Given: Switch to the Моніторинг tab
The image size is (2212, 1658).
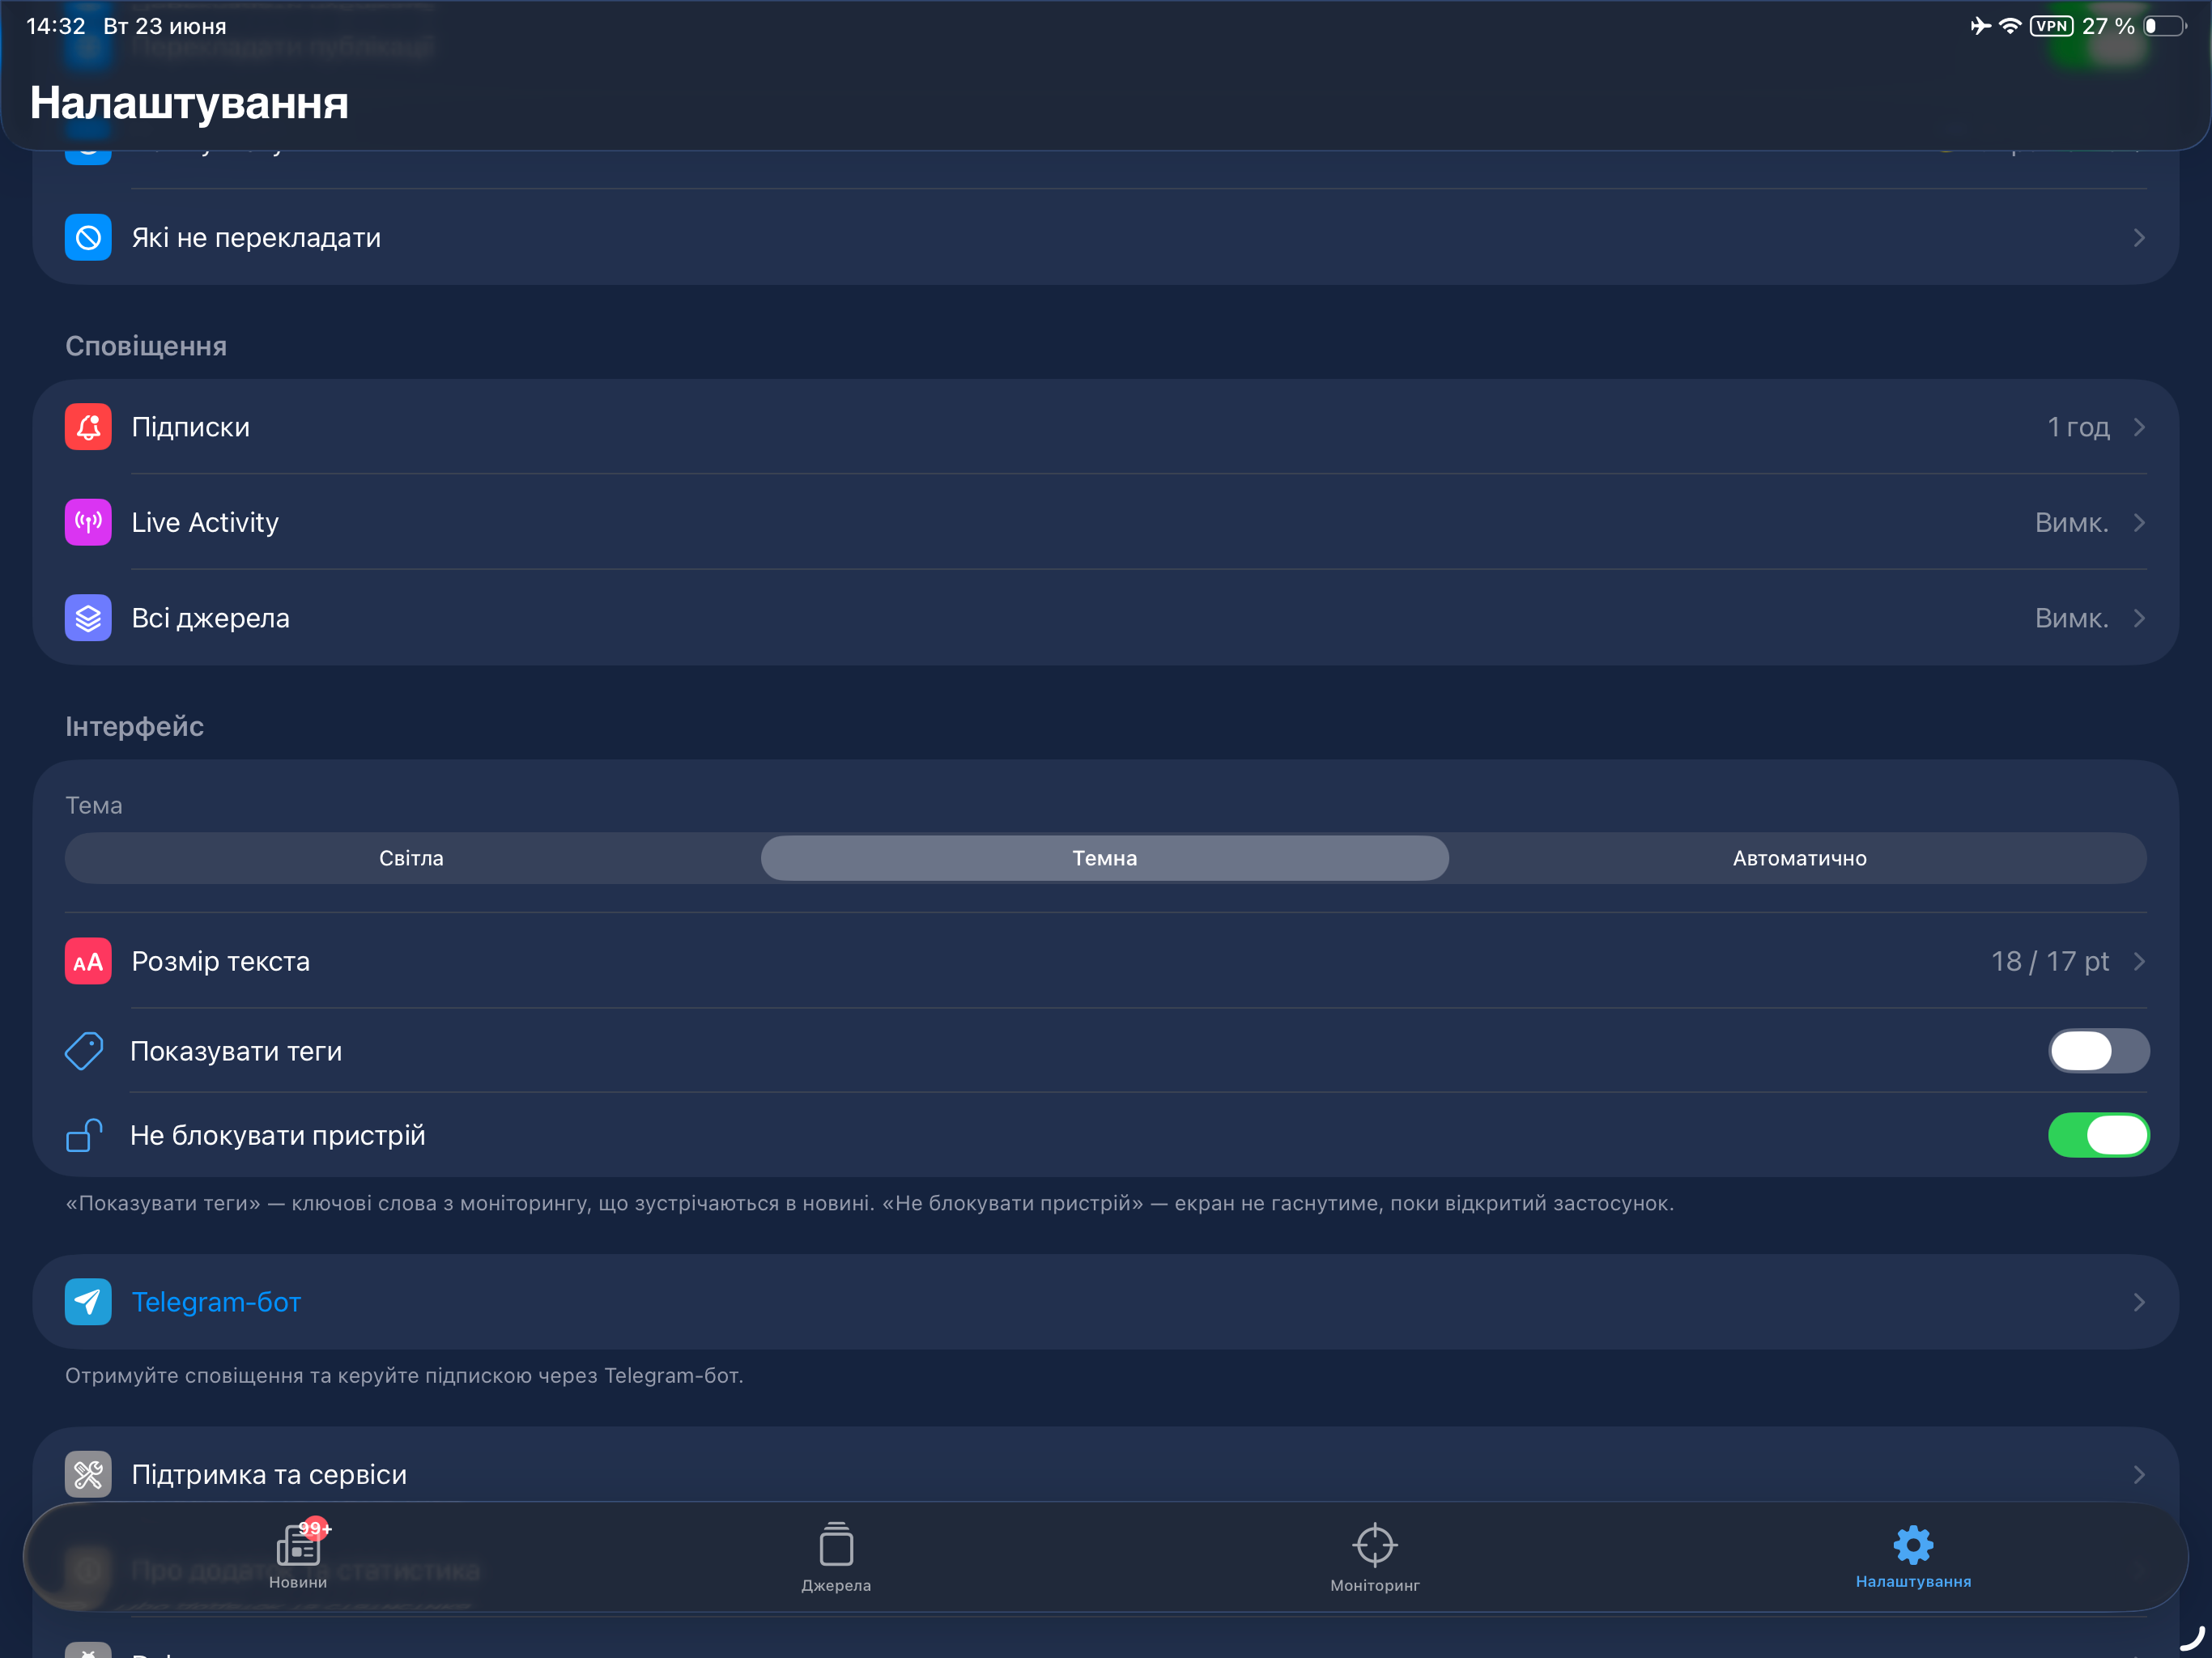Looking at the screenshot, I should (x=1375, y=1558).
